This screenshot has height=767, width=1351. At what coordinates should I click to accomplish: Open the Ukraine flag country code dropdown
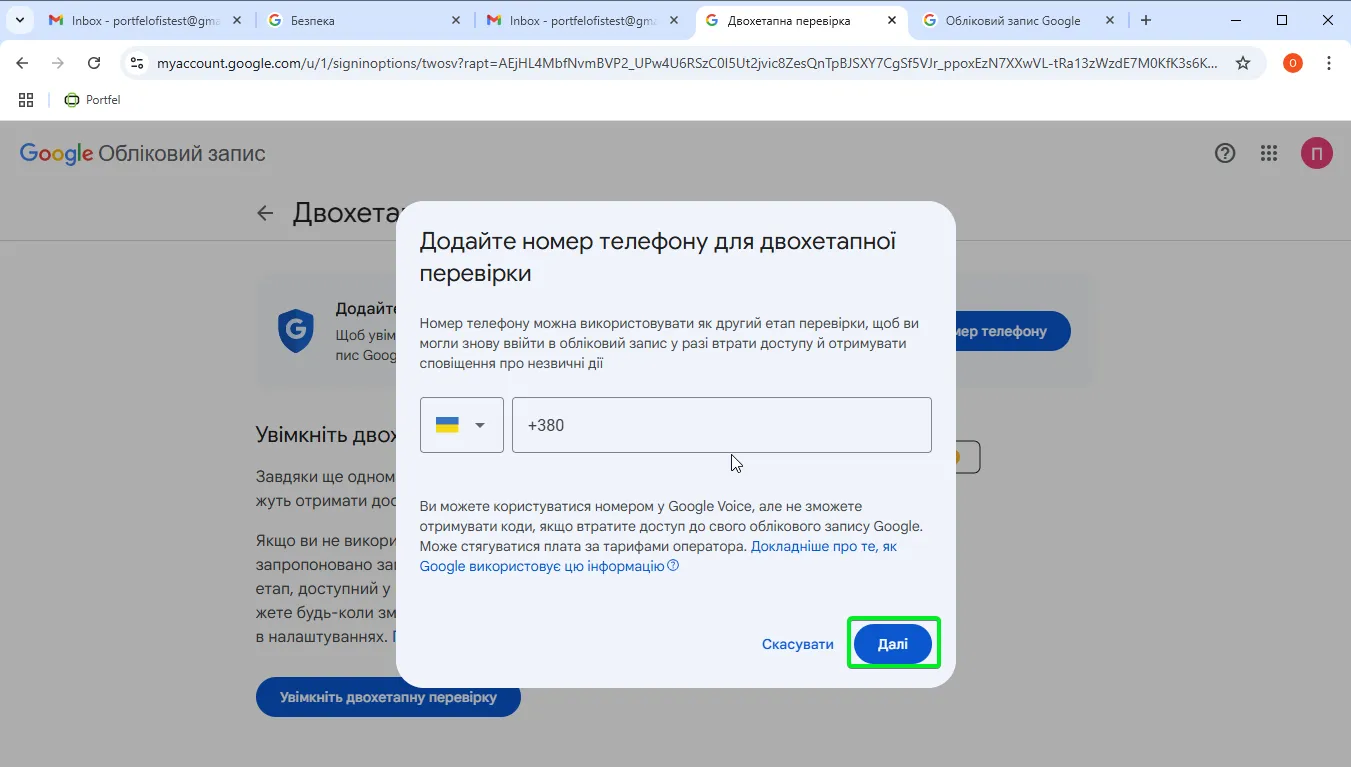click(x=461, y=425)
